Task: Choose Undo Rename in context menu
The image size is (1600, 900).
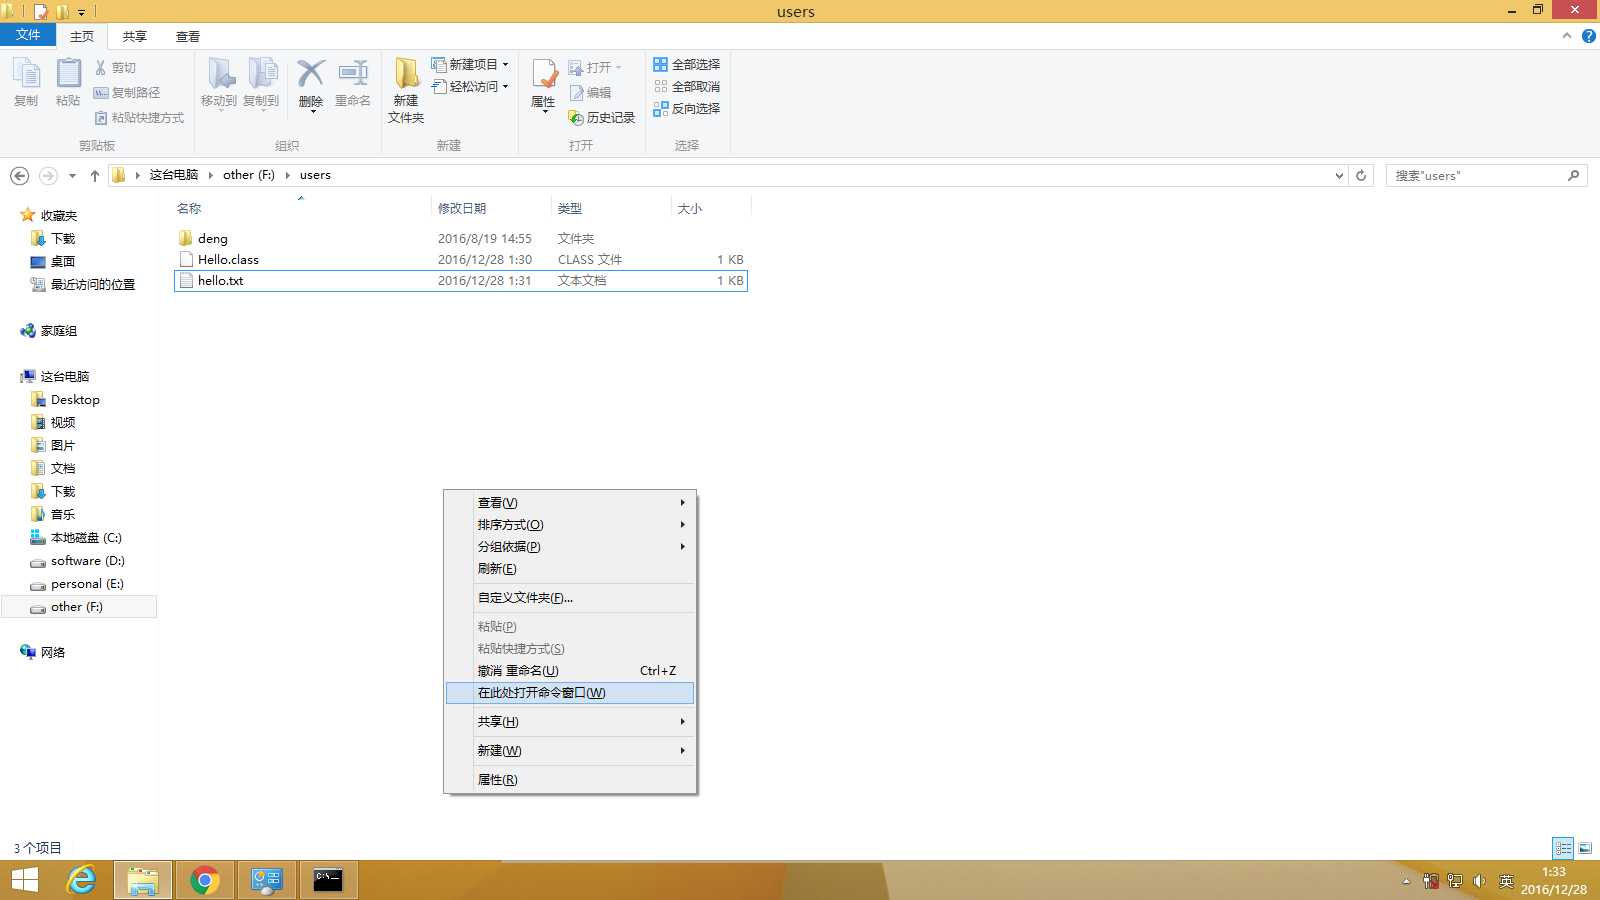Action: [x=570, y=670]
